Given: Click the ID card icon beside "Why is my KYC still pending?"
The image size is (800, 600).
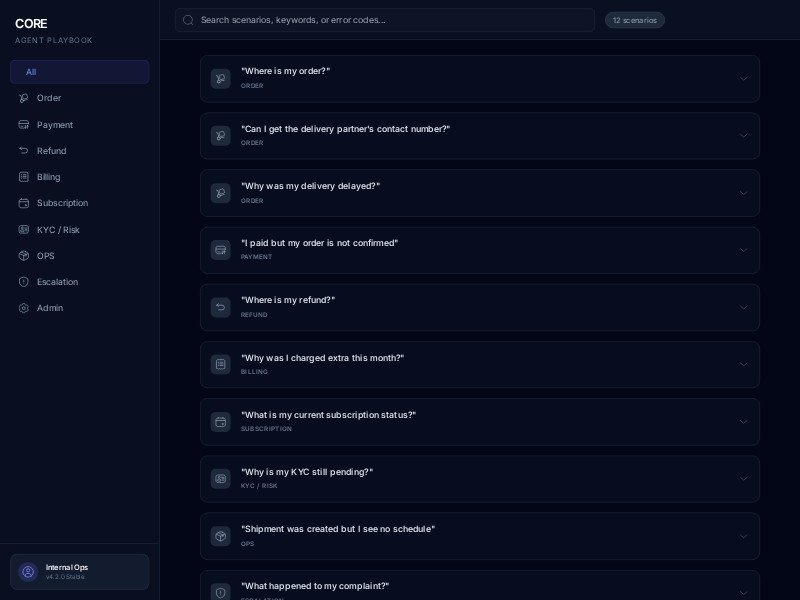Looking at the screenshot, I should tap(221, 479).
